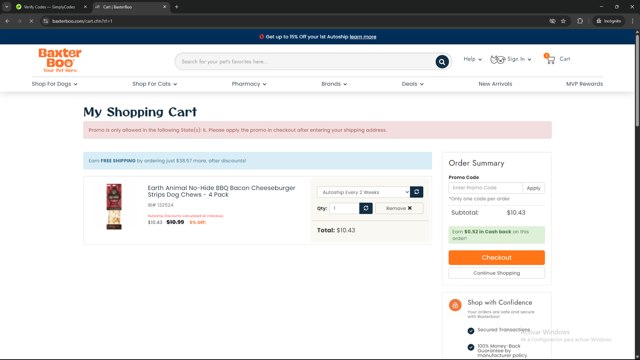Image resolution: width=640 pixels, height=360 pixels.
Task: Open the Help dropdown
Action: 472,59
